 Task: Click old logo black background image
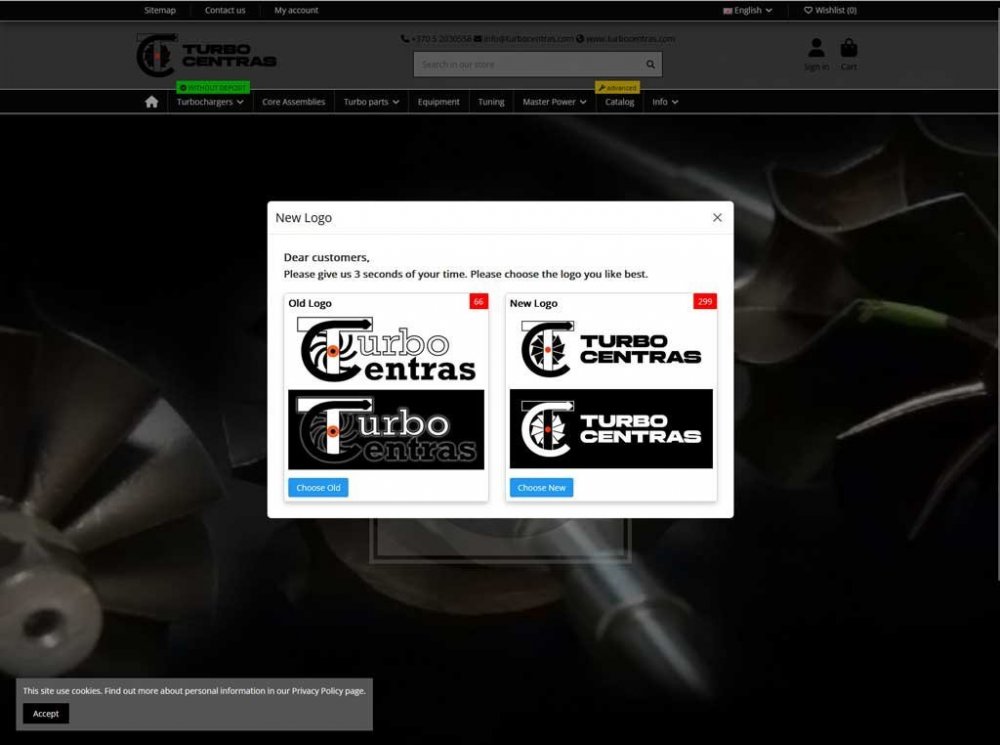click(386, 430)
